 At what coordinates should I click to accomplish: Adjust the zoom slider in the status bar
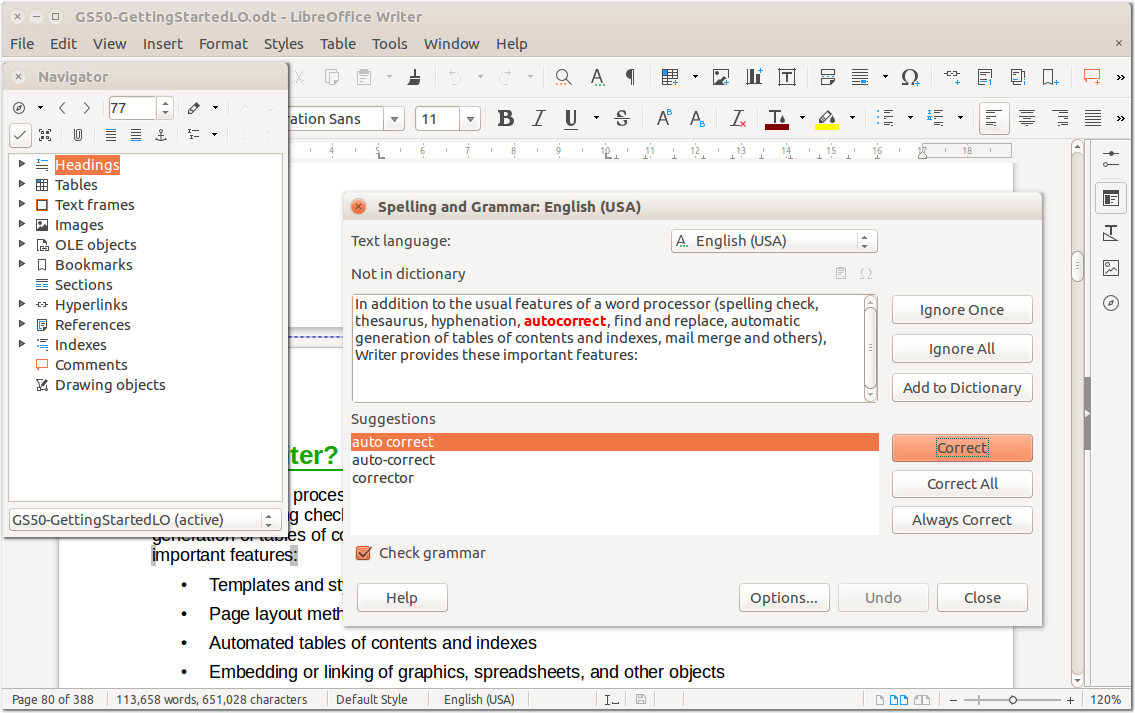(x=1013, y=699)
